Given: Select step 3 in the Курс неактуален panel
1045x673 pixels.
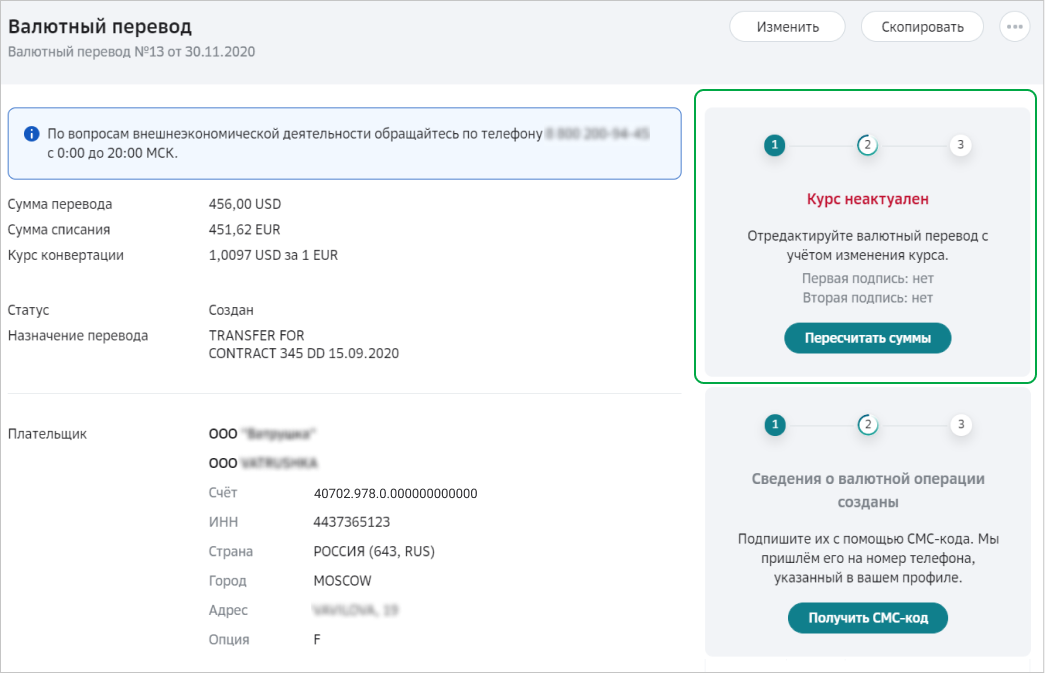Looking at the screenshot, I should [x=960, y=145].
